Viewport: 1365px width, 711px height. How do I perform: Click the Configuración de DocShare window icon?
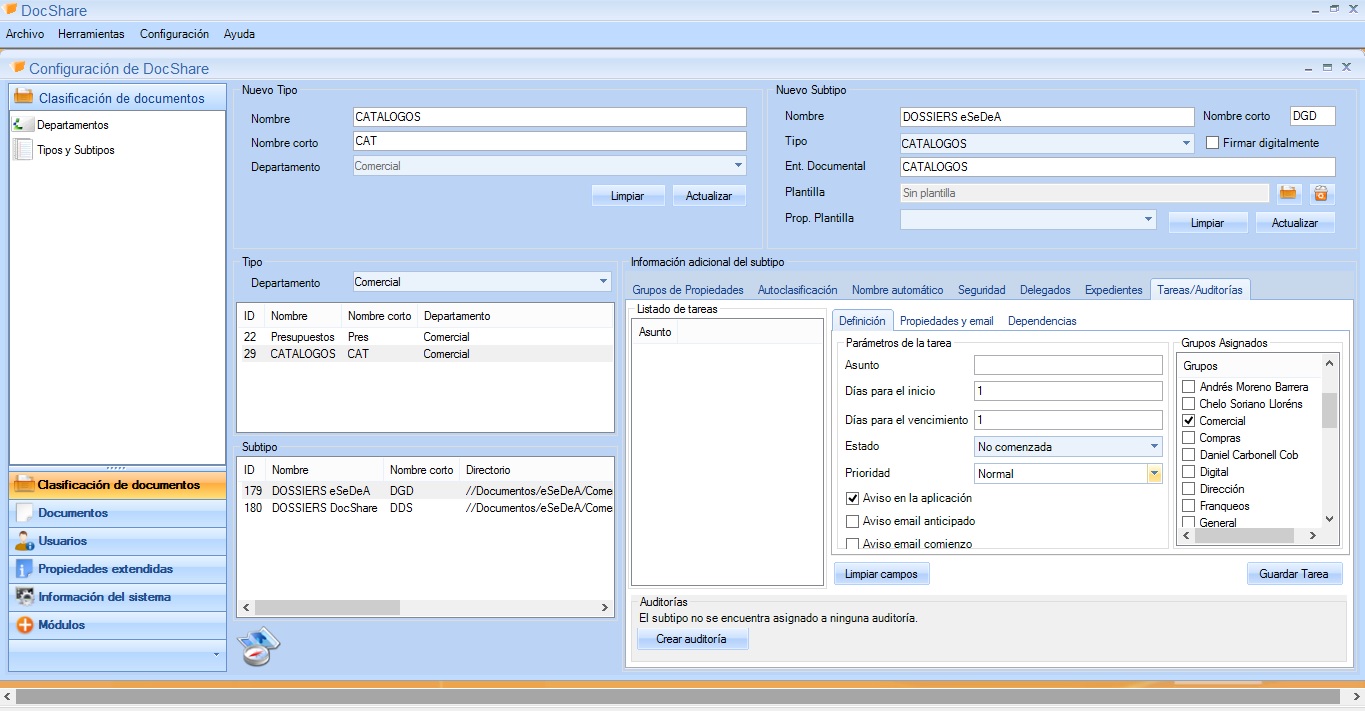tap(18, 68)
